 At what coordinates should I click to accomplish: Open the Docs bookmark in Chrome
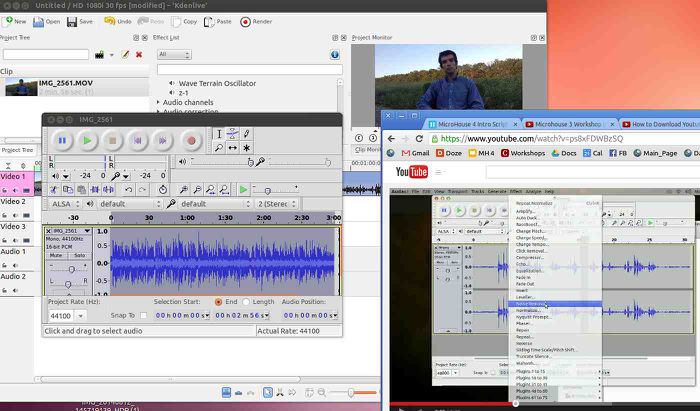point(564,153)
